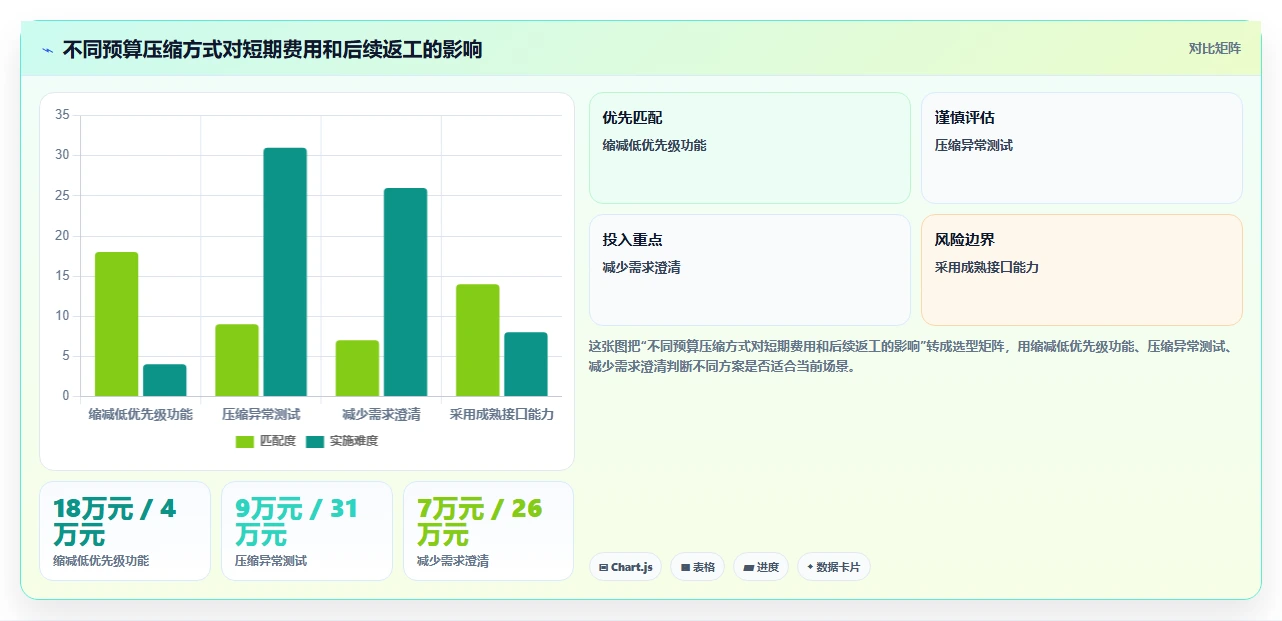Click 压缩异常测试 text in 谨慎评估 card

click(x=974, y=145)
